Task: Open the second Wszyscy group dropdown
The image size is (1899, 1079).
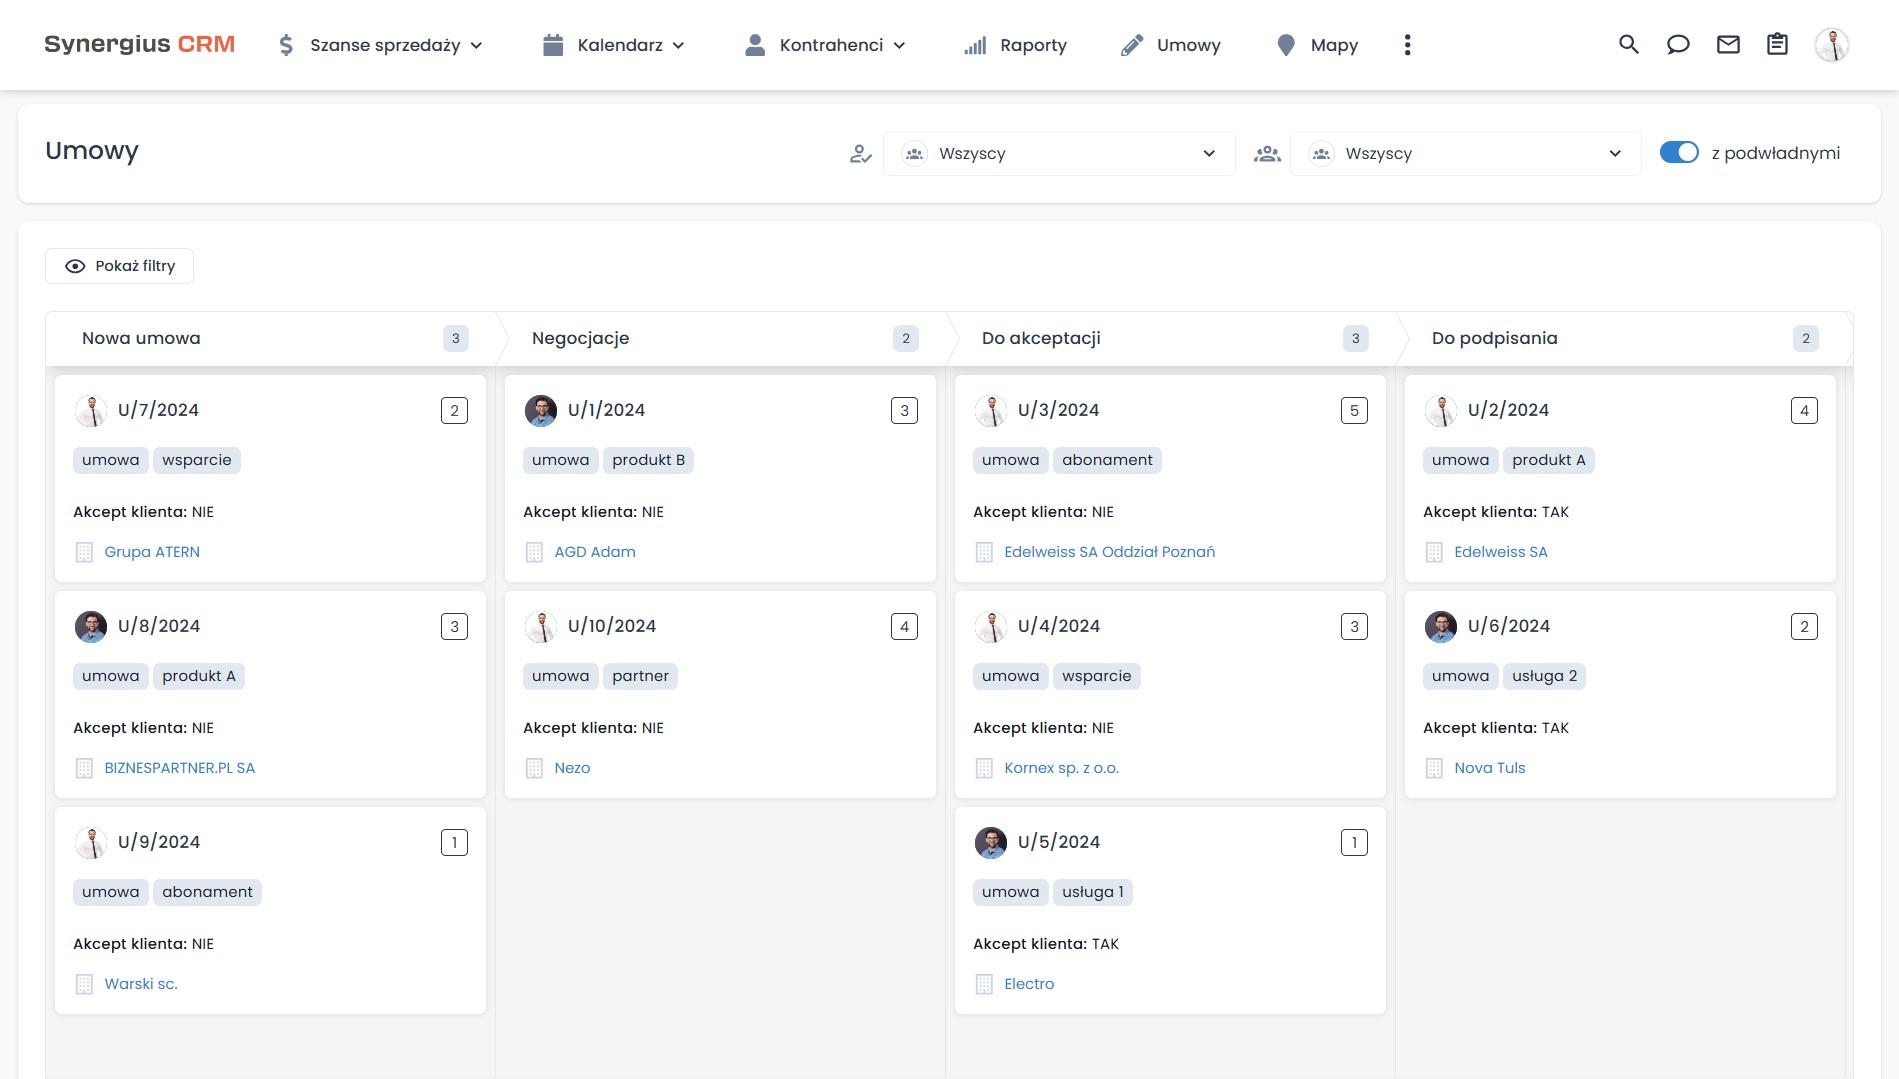Action: click(x=1465, y=154)
